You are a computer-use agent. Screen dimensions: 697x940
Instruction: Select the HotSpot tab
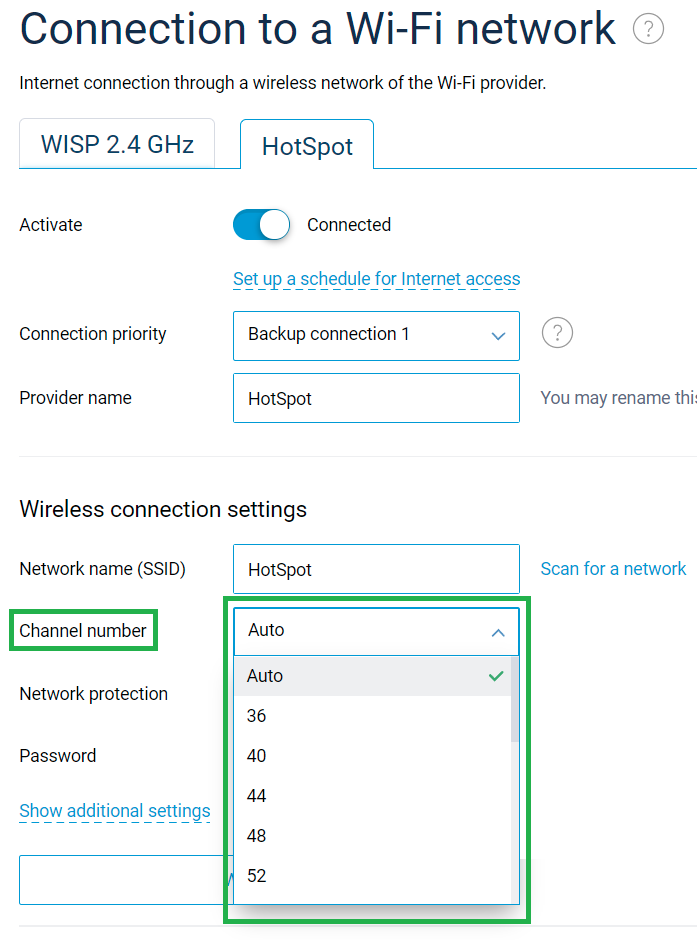tap(307, 147)
